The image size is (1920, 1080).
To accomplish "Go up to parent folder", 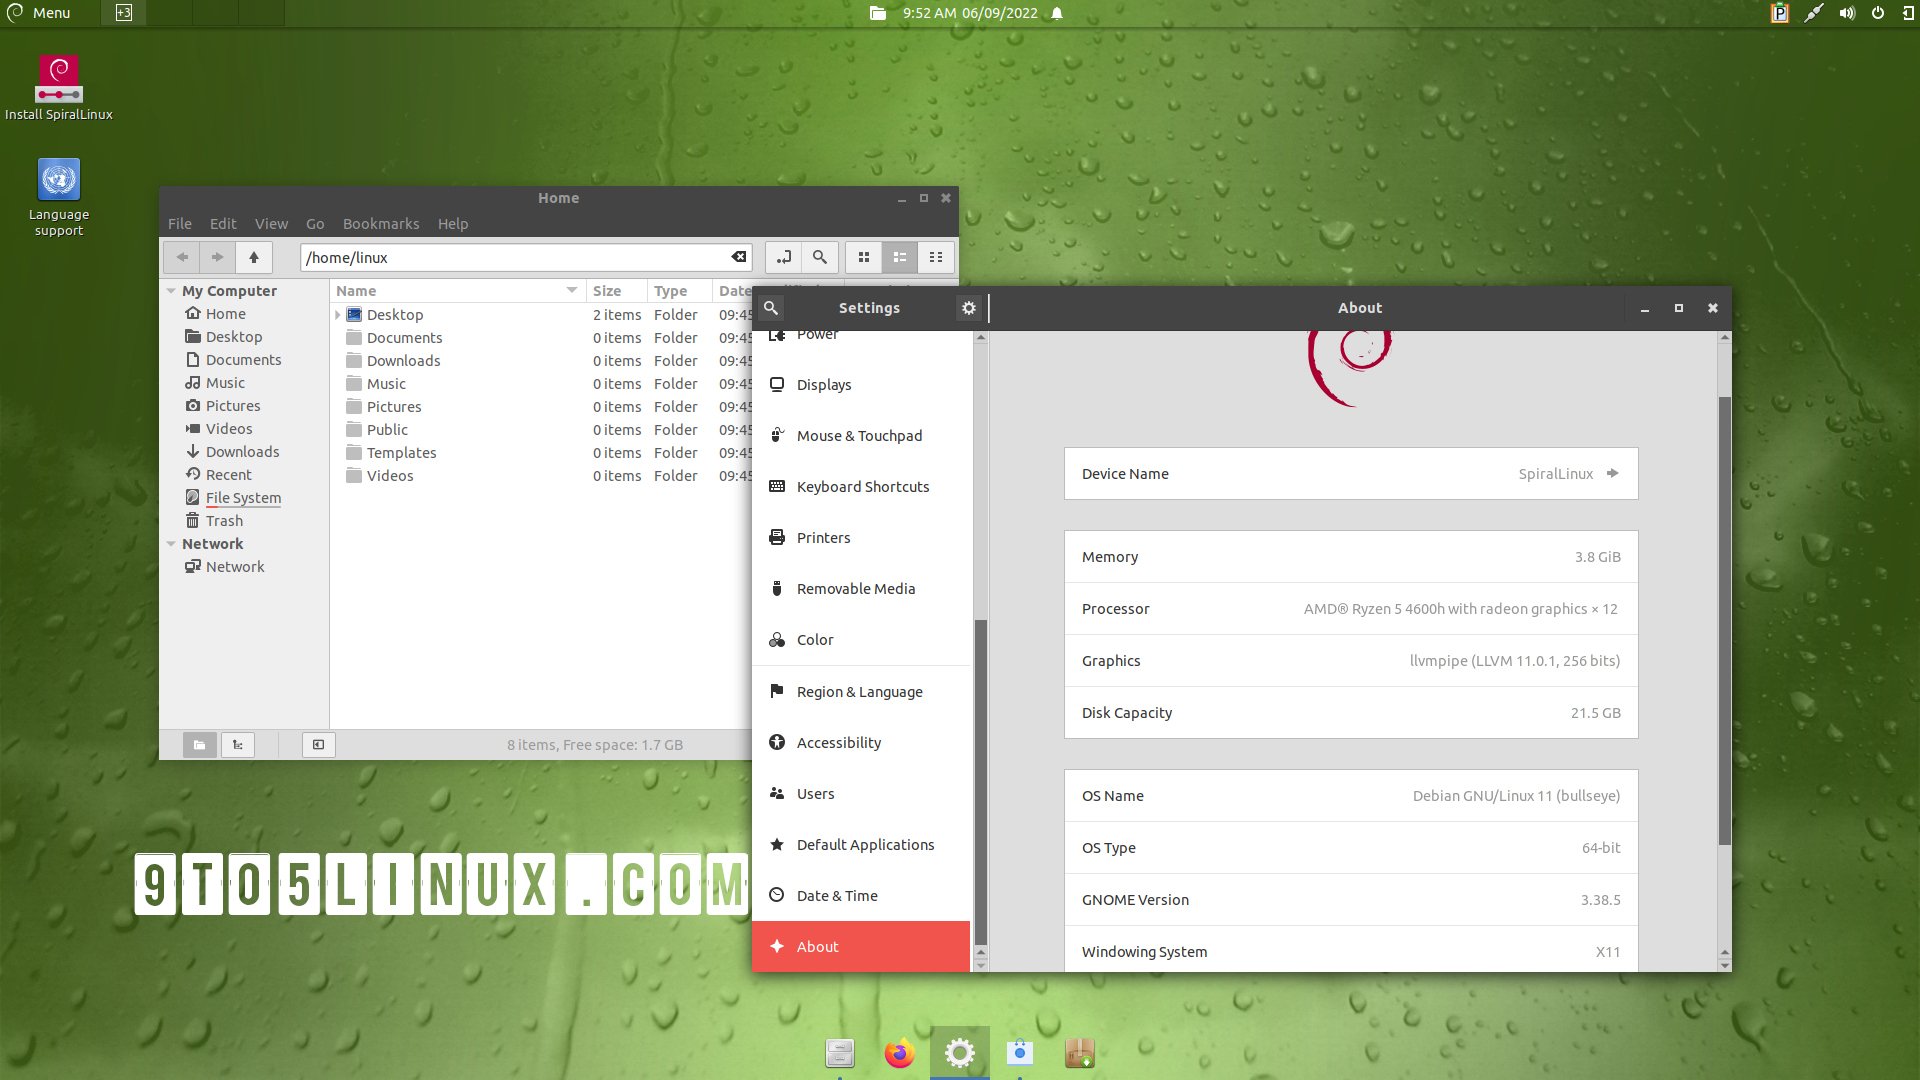I will point(254,257).
